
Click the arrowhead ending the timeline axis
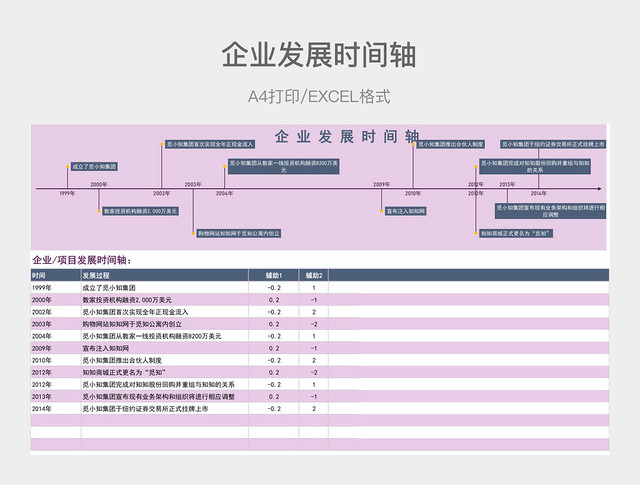pyautogui.click(x=599, y=189)
